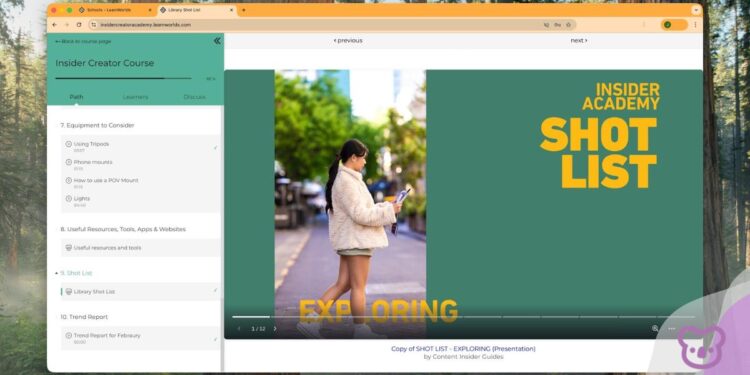Click the play icon beside Phone mounts
The image size is (750, 375).
coord(68,162)
